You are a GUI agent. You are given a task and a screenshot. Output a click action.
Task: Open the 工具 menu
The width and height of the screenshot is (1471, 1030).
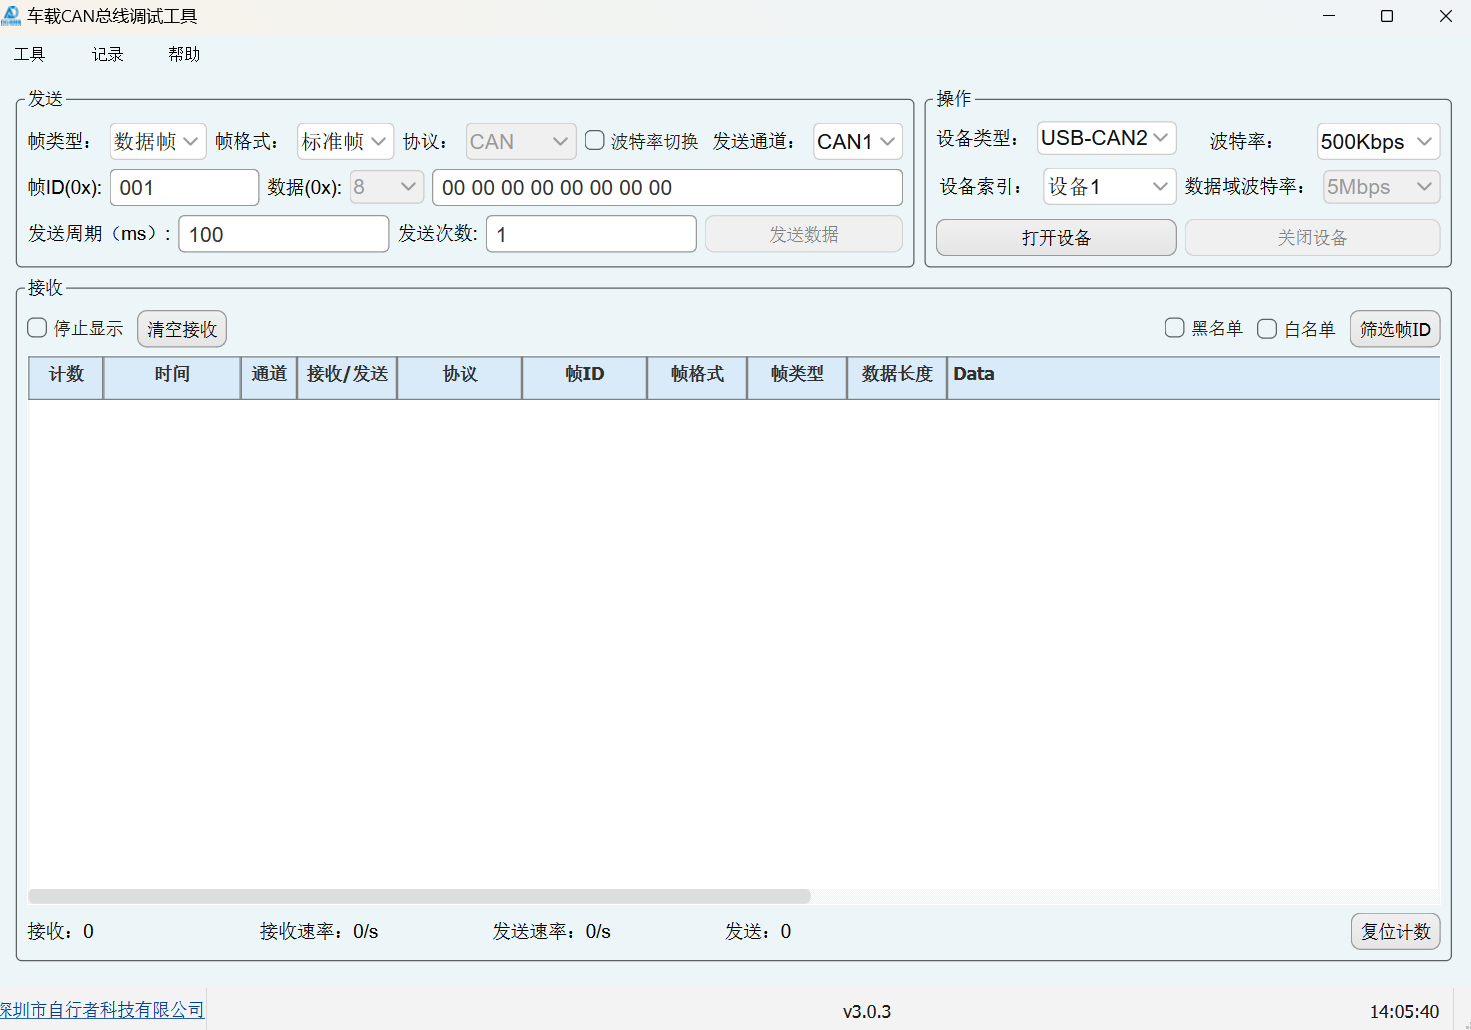coord(29,54)
